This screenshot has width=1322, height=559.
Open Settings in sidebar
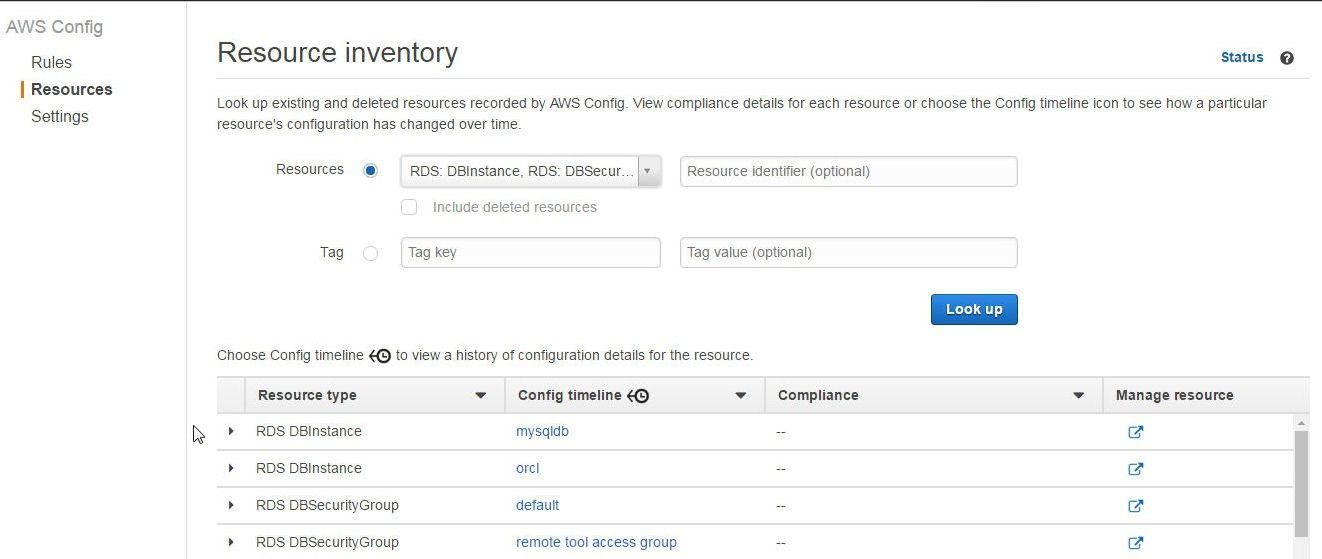pos(59,116)
